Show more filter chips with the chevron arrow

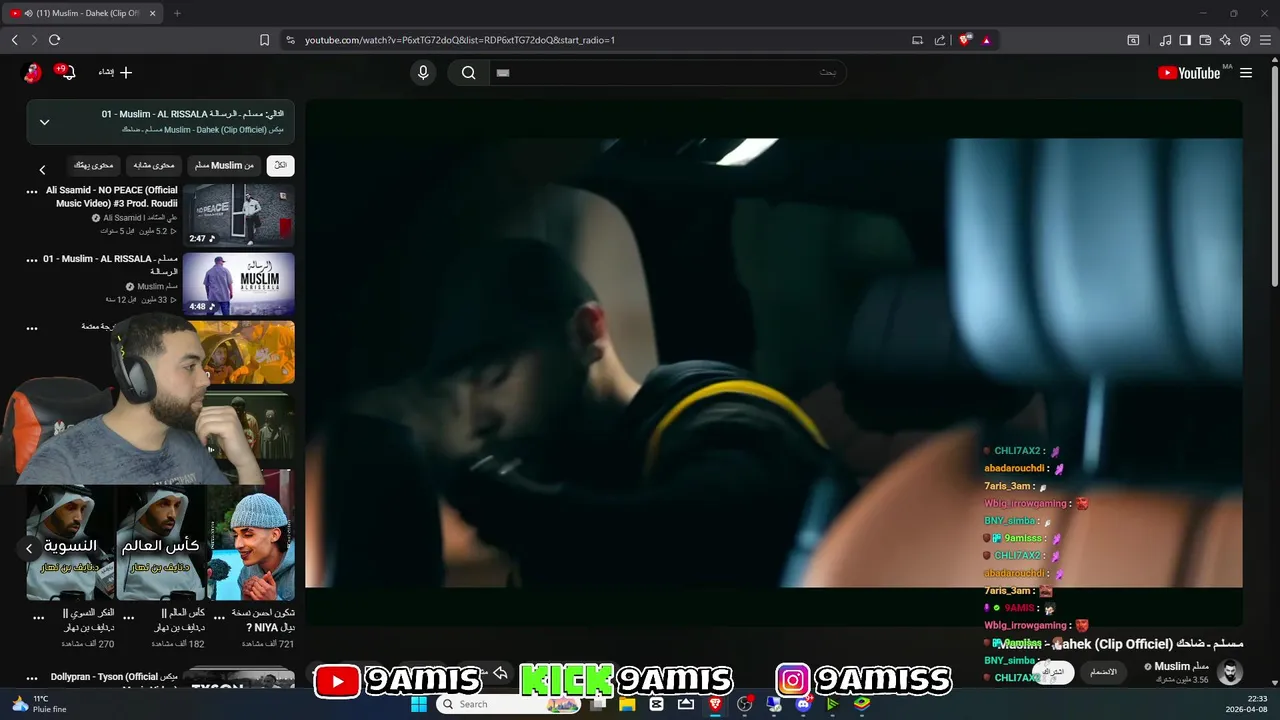(42, 170)
